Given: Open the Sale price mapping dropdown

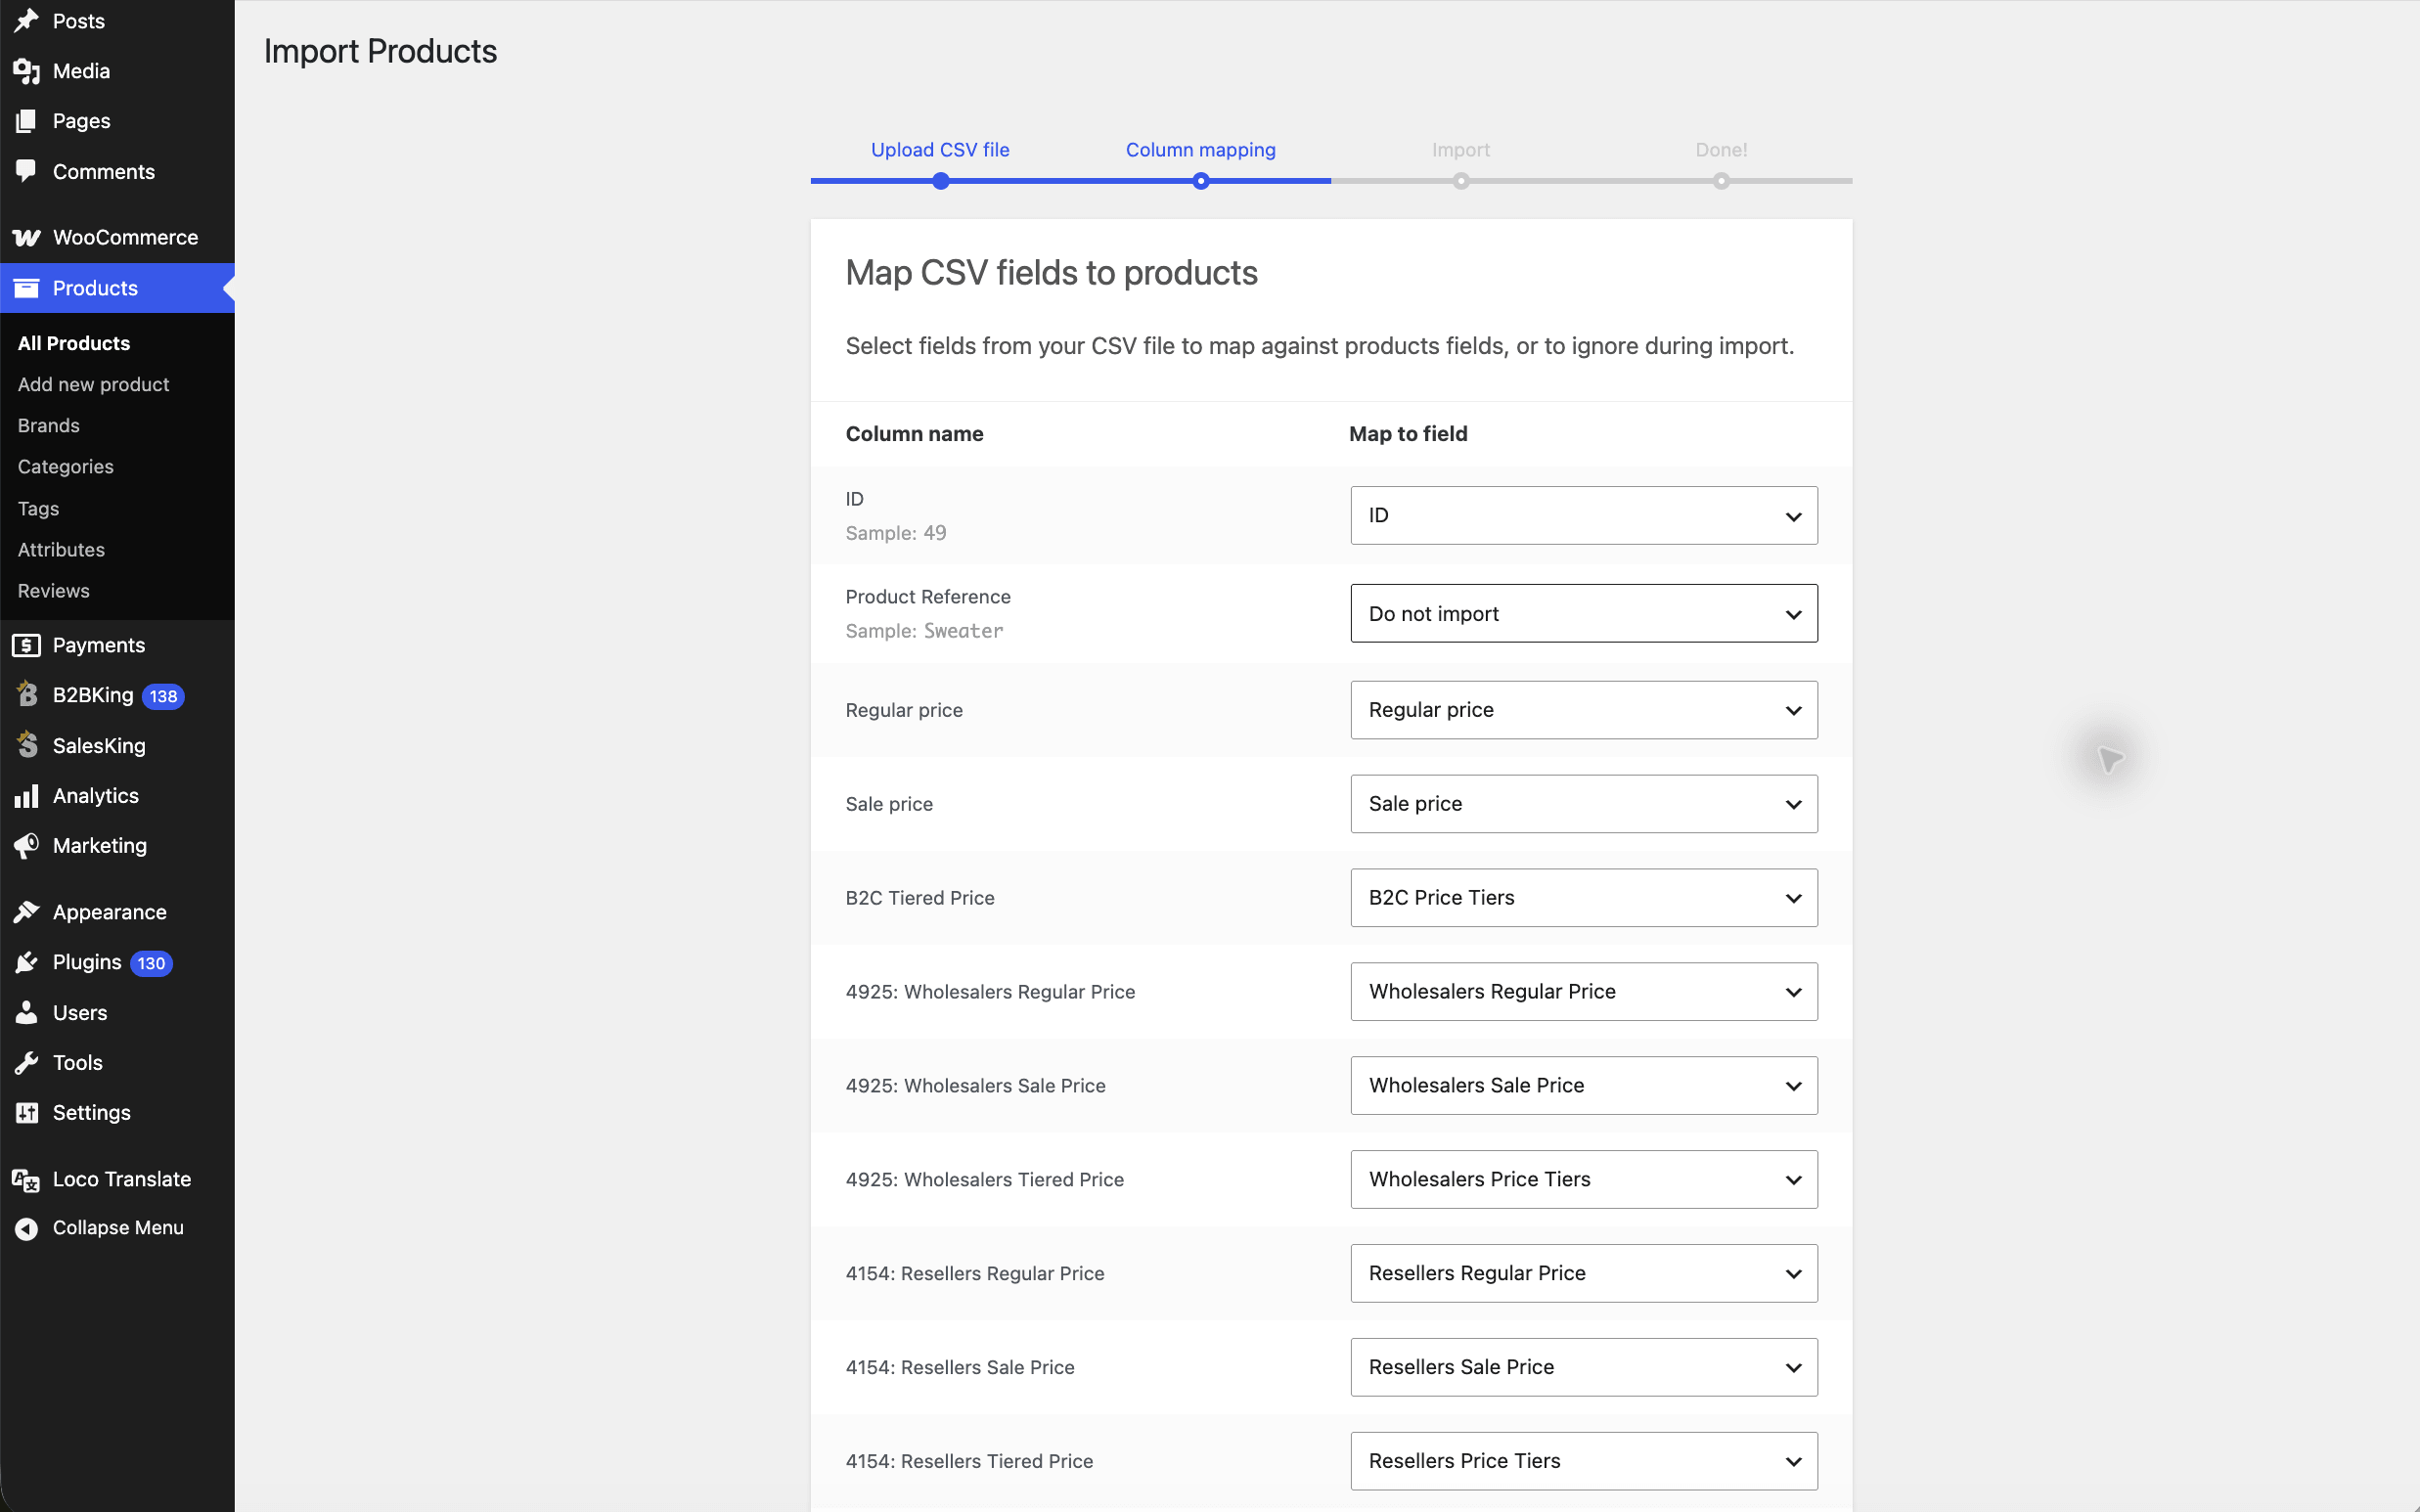Looking at the screenshot, I should (1584, 804).
